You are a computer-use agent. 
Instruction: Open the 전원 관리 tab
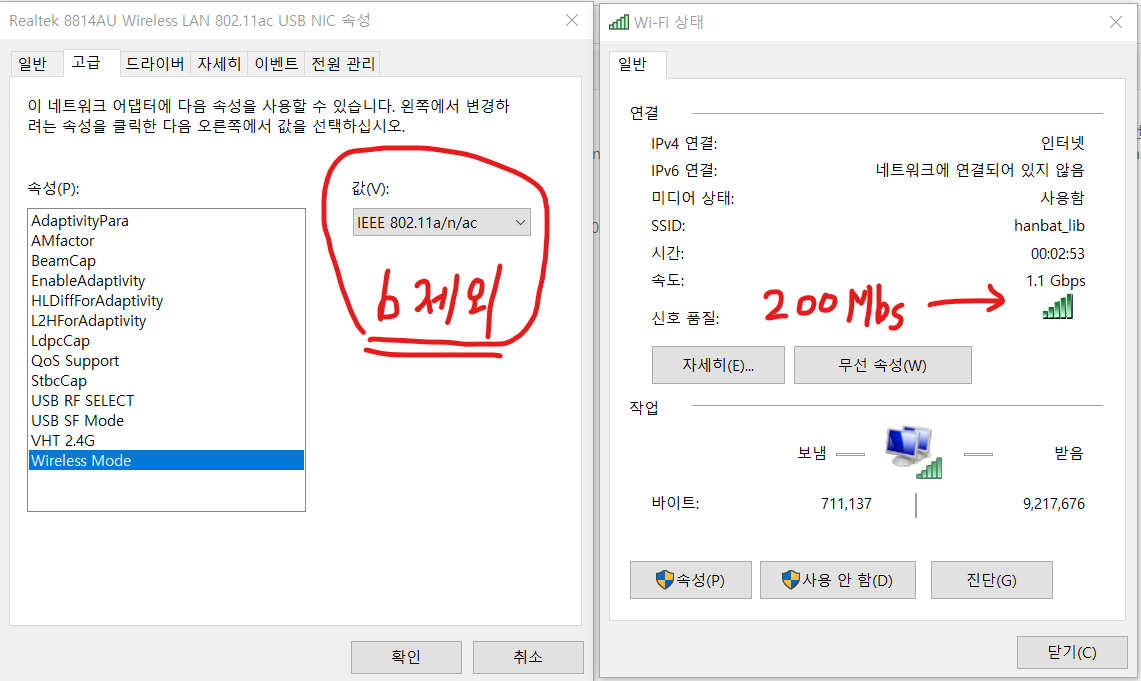(343, 64)
